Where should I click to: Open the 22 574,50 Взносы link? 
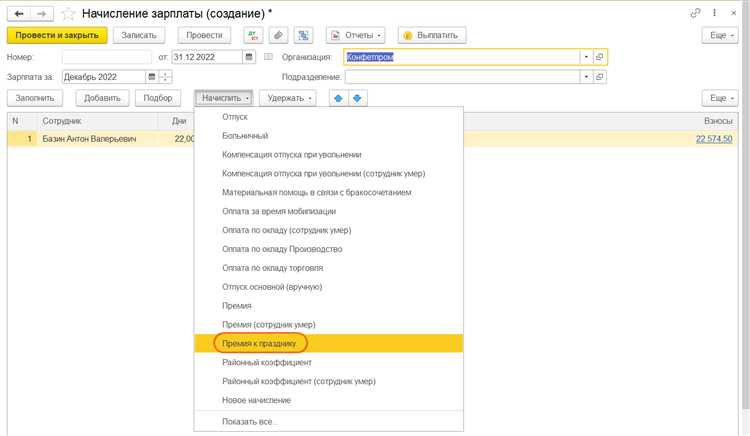pos(713,139)
